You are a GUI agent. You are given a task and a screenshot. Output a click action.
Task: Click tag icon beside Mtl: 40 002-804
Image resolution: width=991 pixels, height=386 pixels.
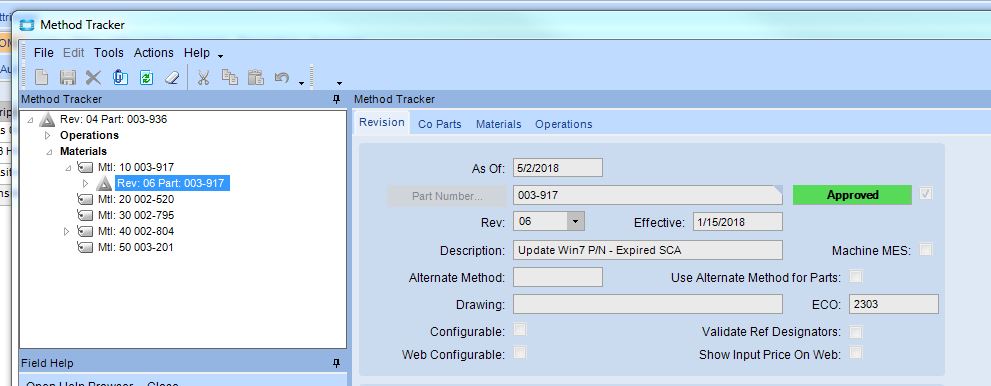85,231
